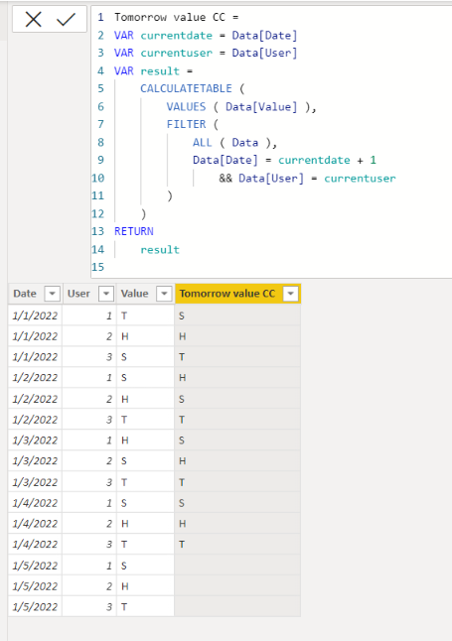Select Value cell in 1/1/2022 user 2 row
This screenshot has width=452, height=641.
point(145,336)
